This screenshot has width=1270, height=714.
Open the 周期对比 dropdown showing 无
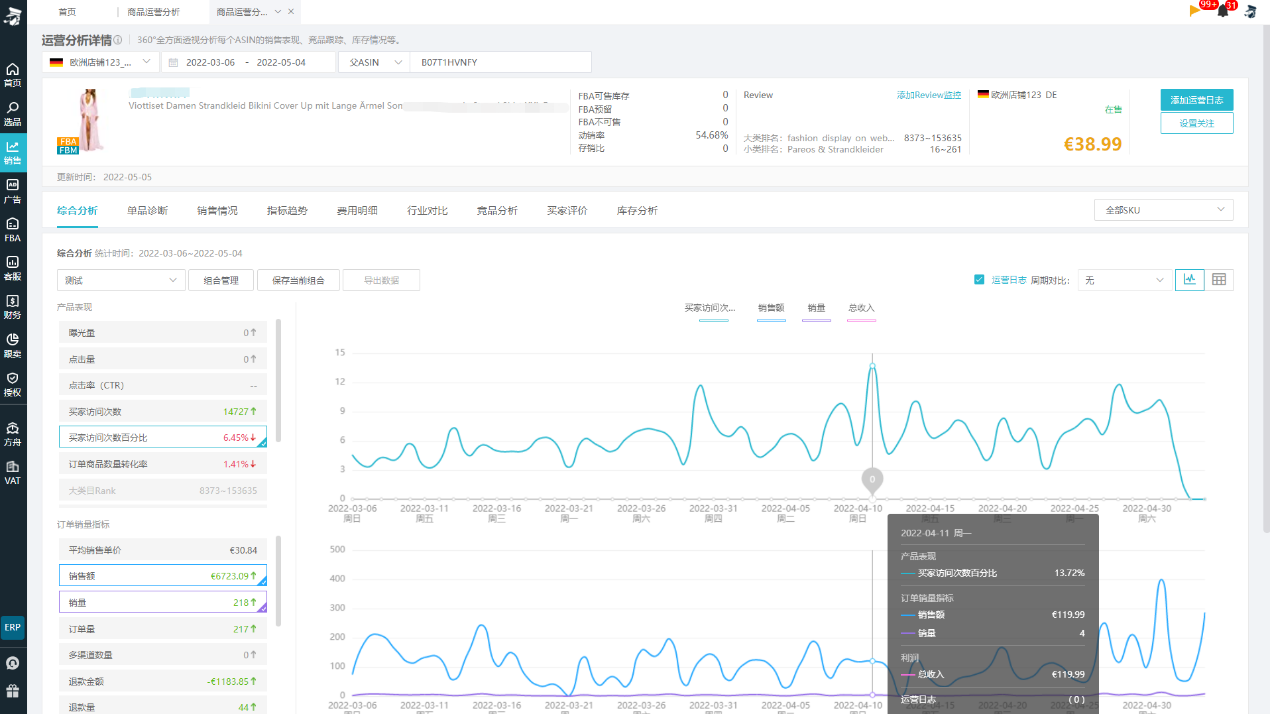tap(1124, 280)
